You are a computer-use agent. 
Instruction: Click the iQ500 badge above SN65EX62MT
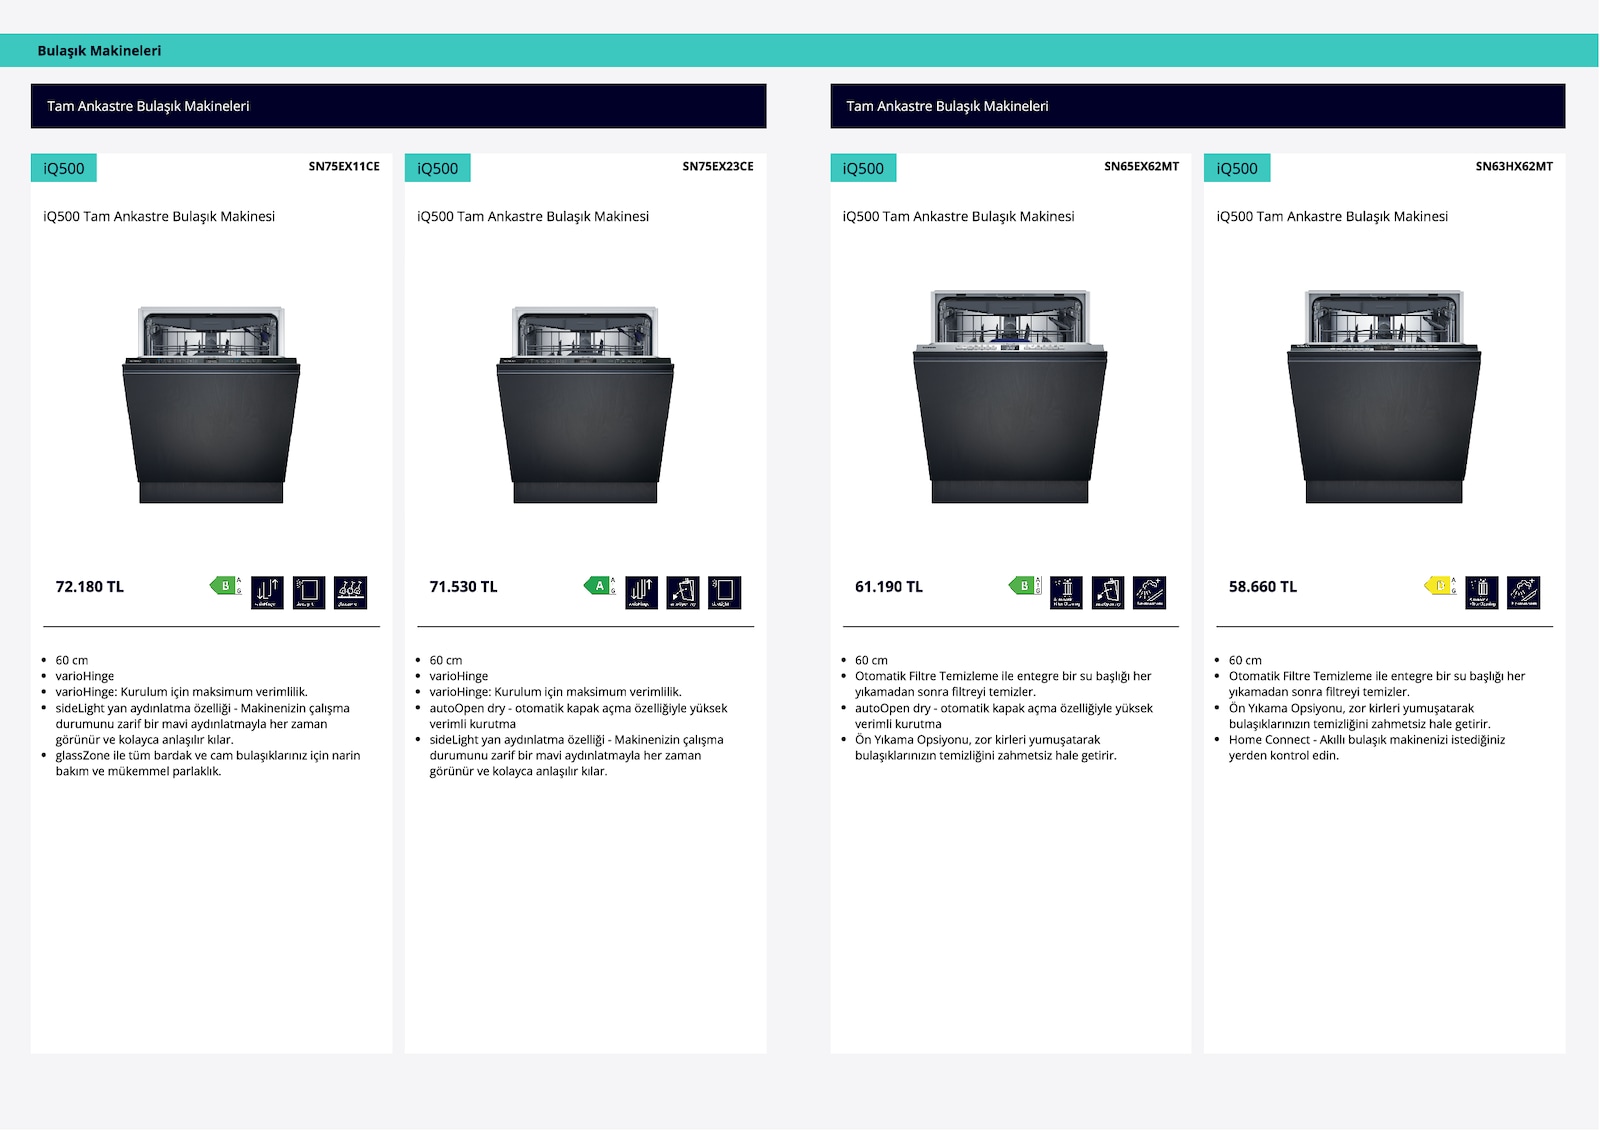coord(863,168)
